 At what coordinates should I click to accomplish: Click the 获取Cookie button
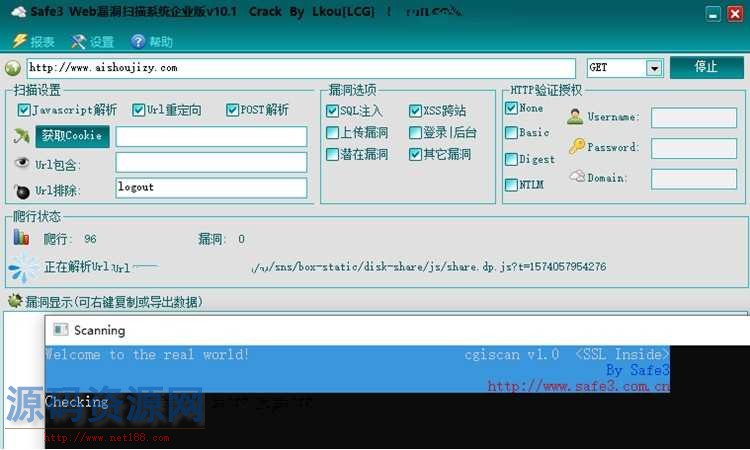(72, 136)
